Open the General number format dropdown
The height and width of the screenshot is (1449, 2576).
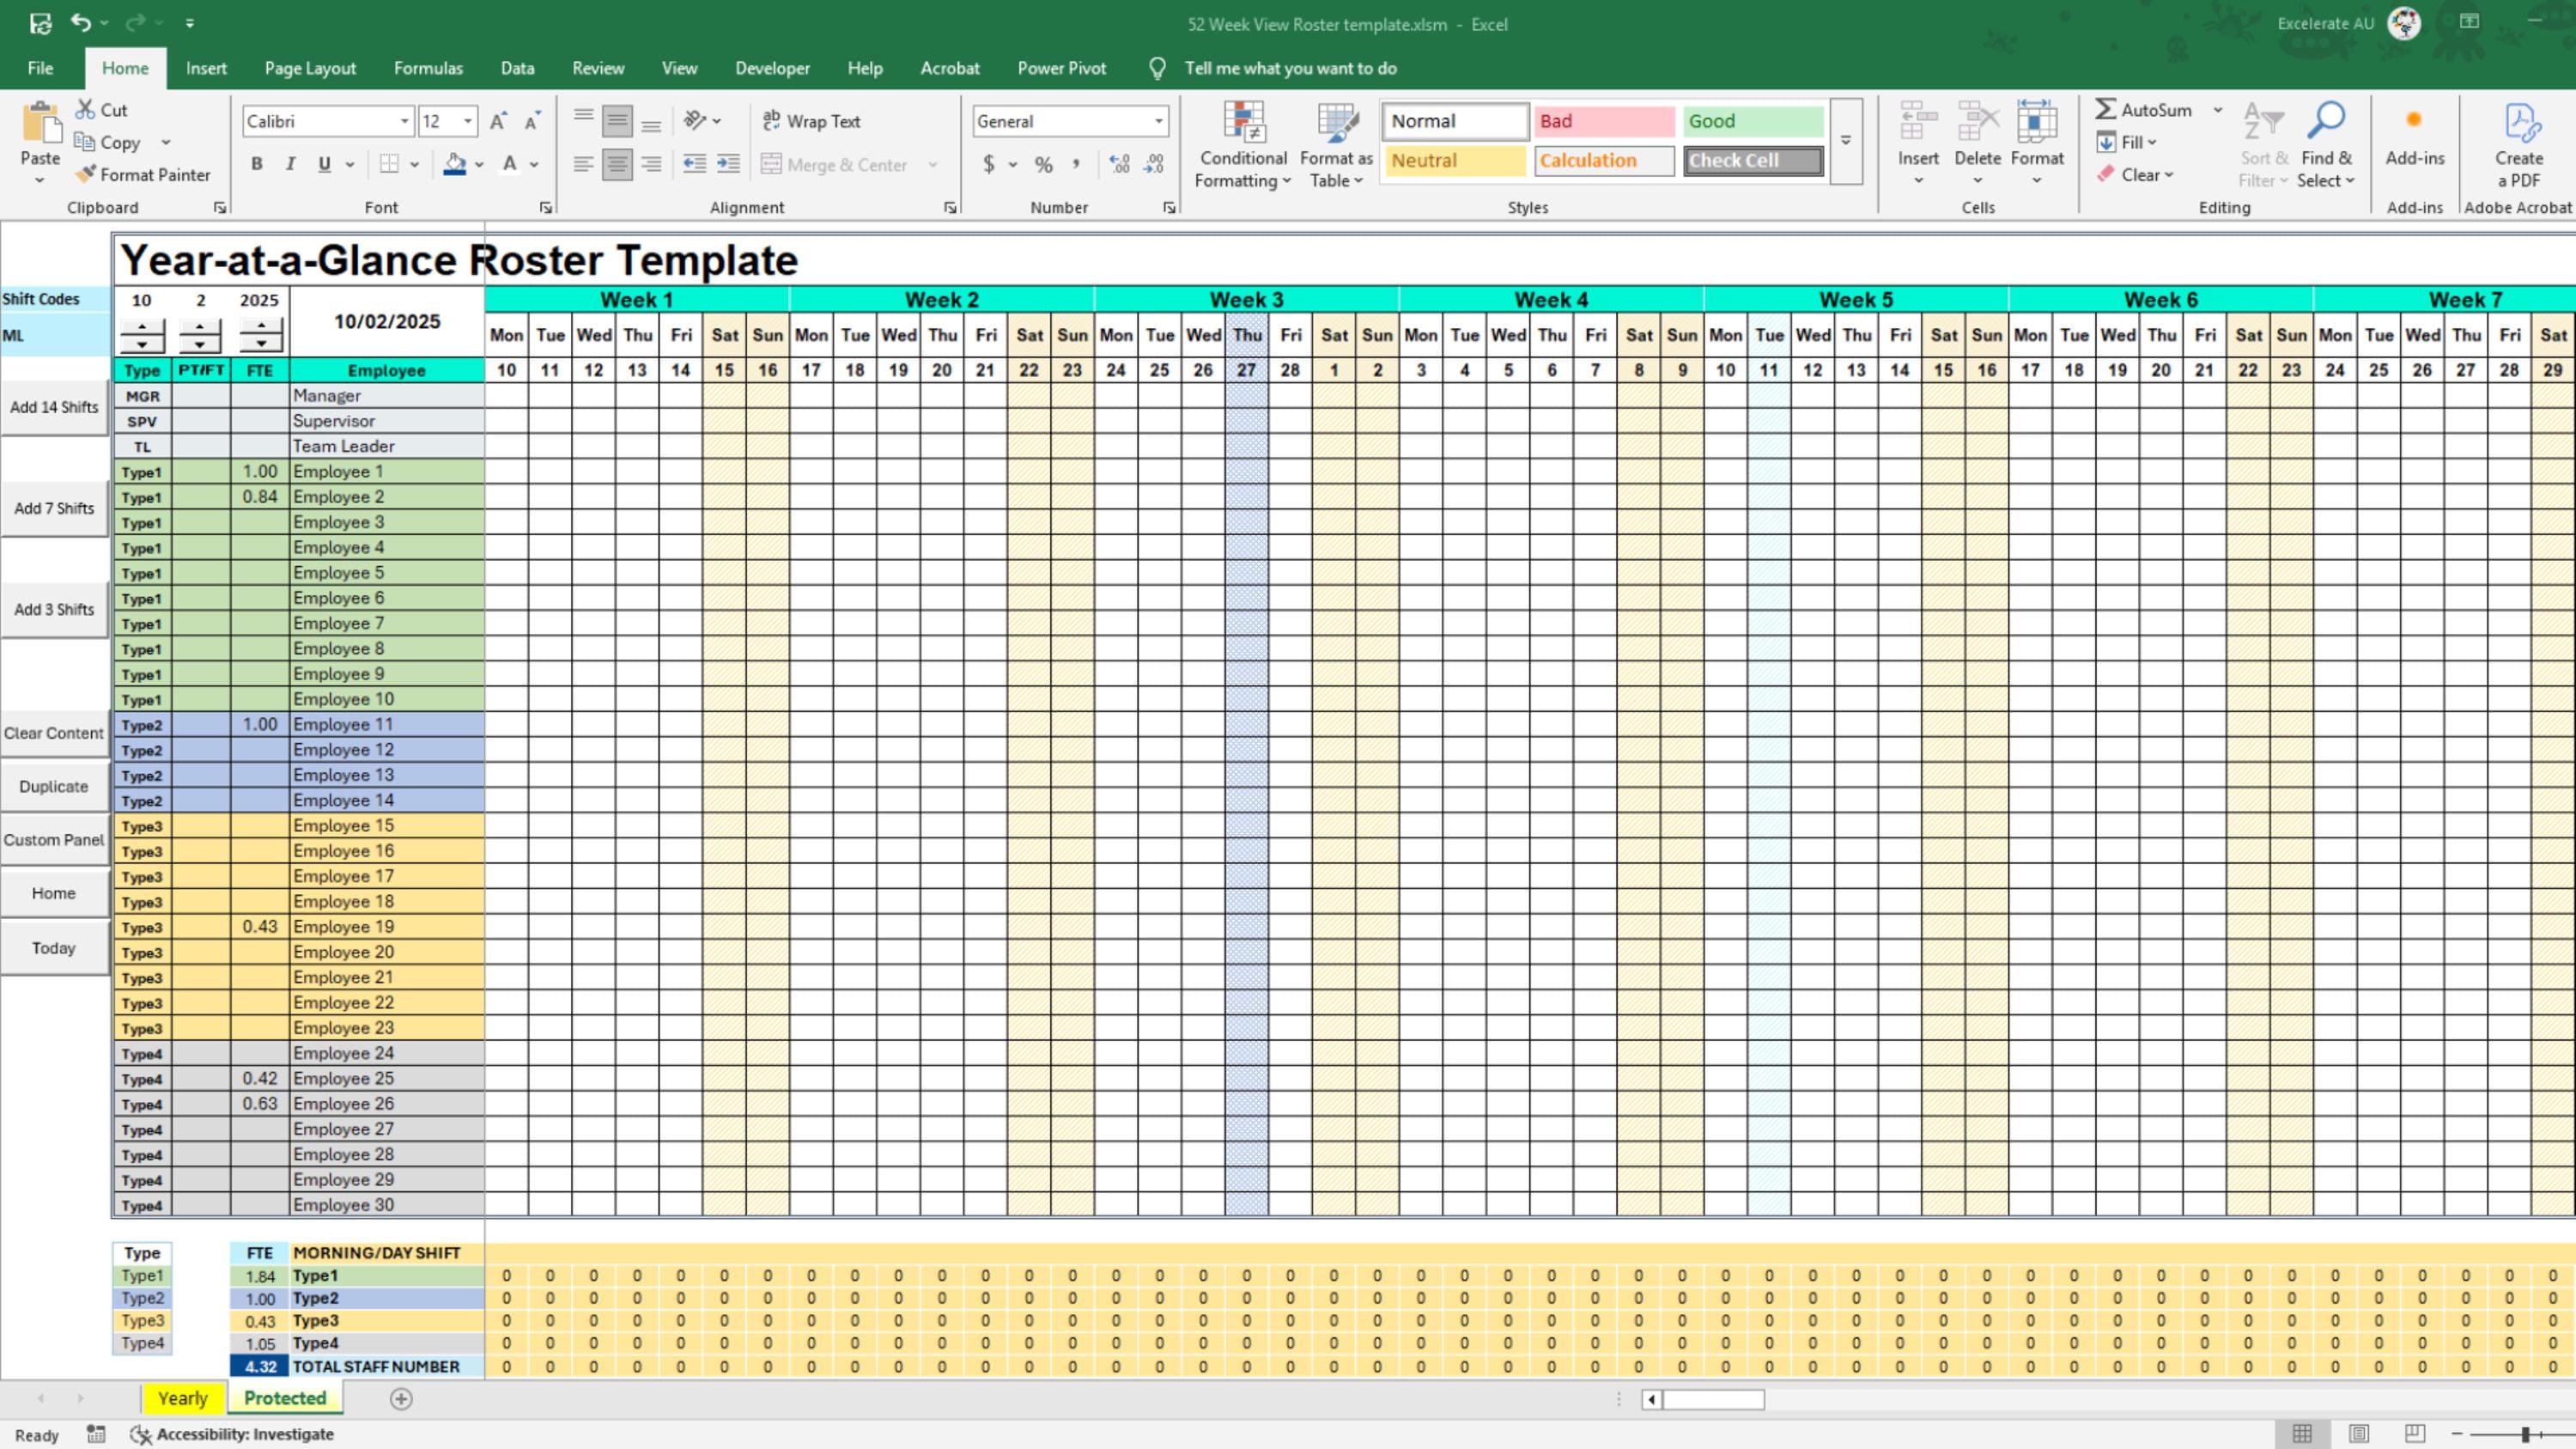click(1158, 120)
